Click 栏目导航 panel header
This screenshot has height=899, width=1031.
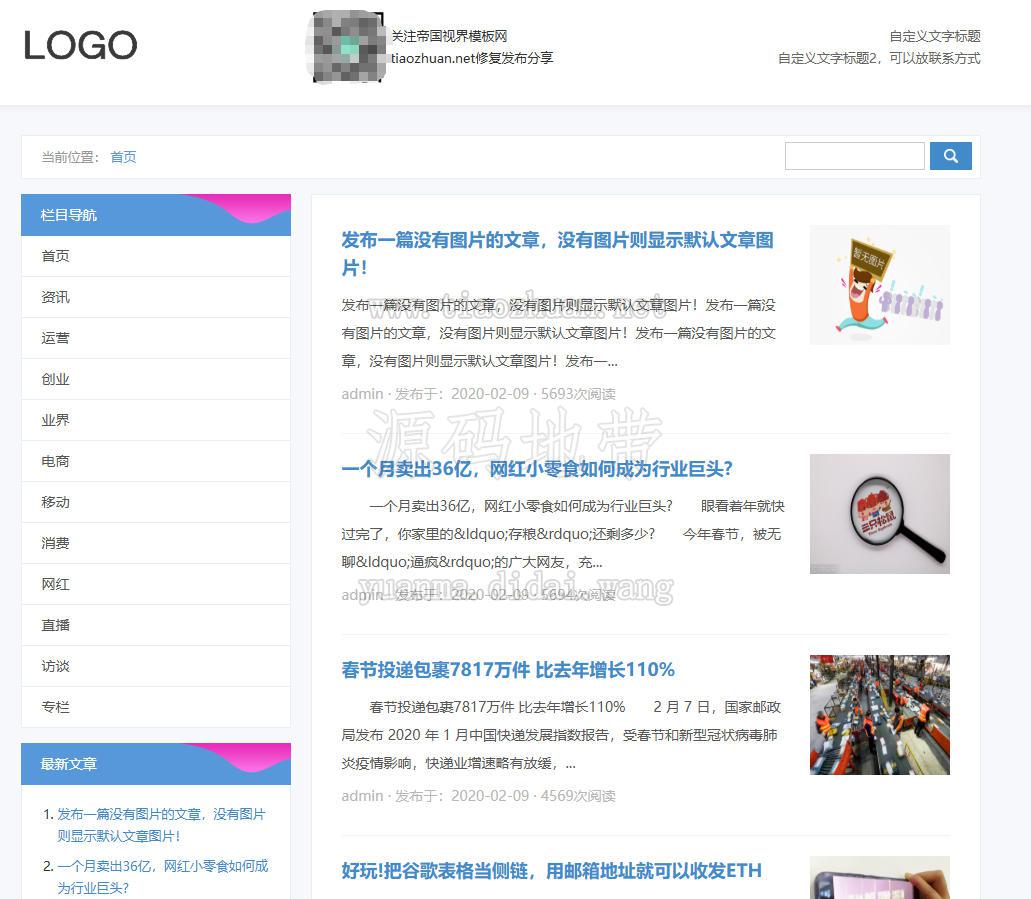click(x=156, y=215)
